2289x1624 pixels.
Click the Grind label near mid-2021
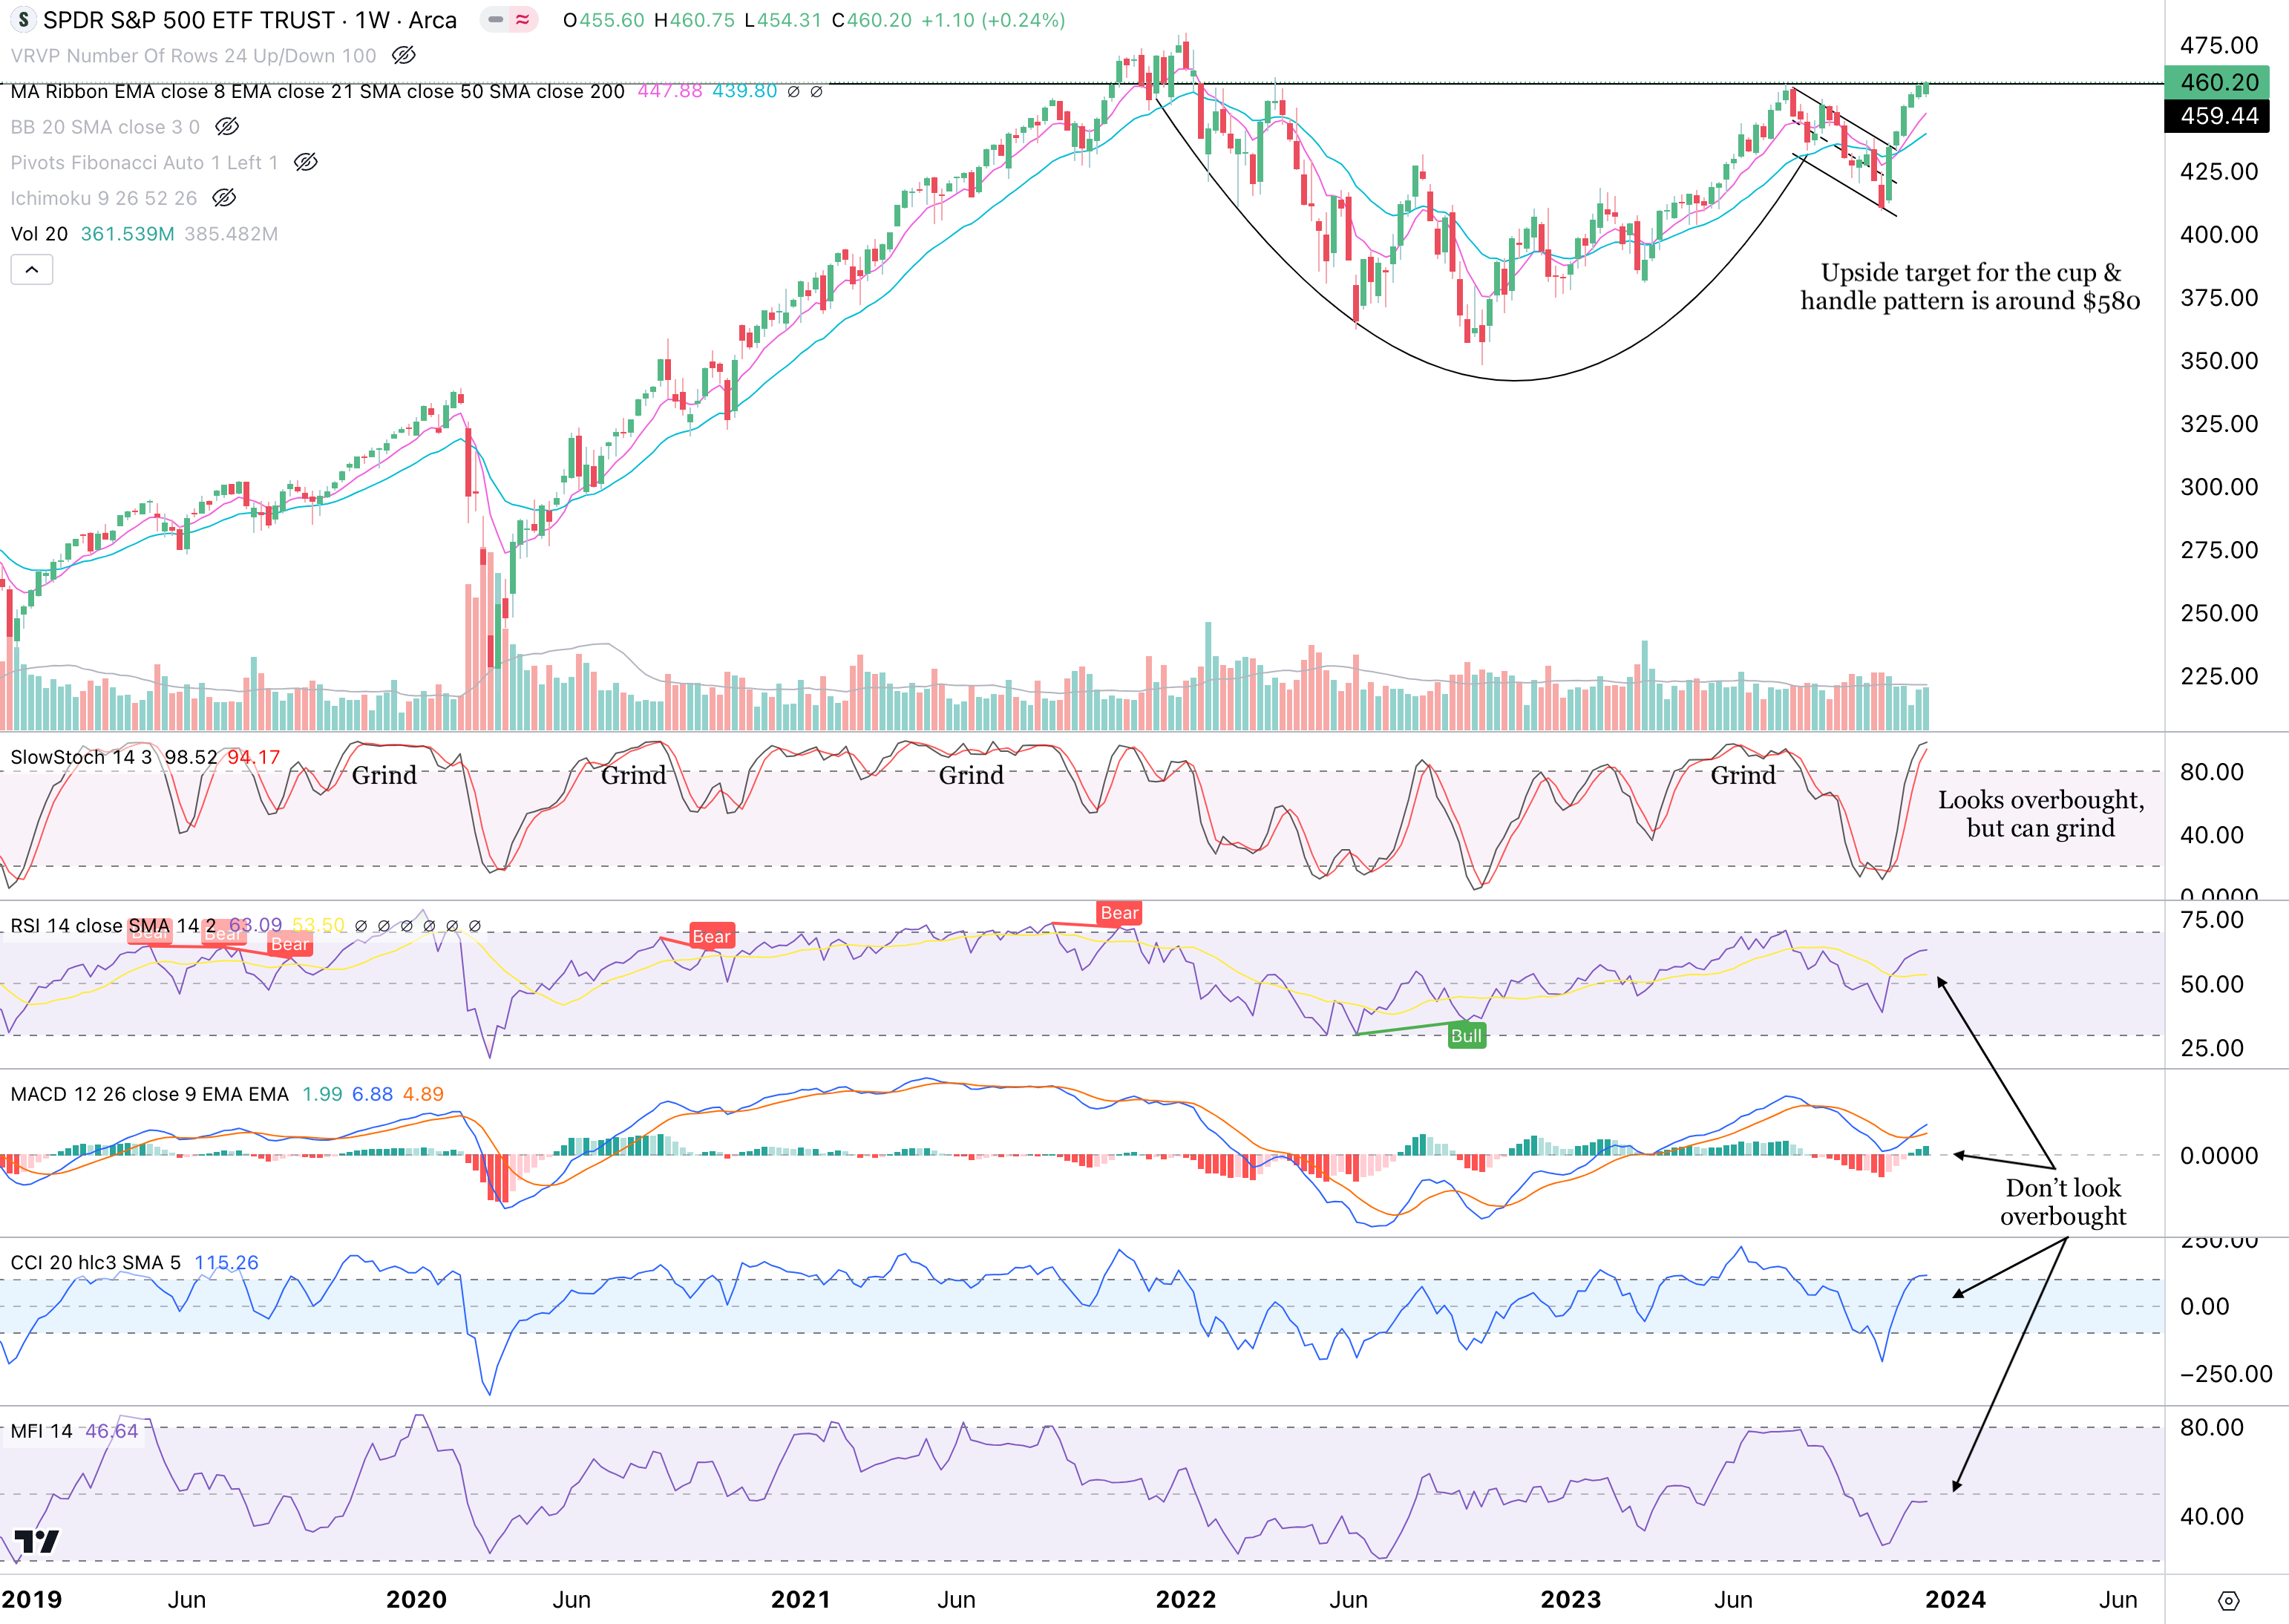[971, 775]
